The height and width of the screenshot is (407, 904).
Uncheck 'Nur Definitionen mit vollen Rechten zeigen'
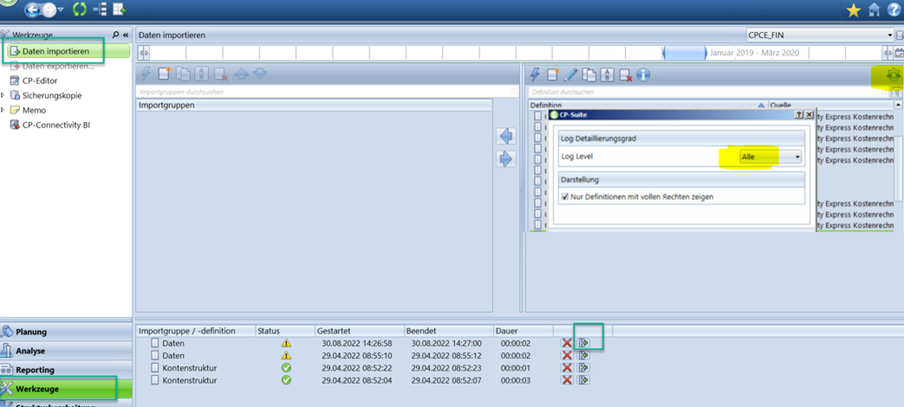(x=566, y=197)
